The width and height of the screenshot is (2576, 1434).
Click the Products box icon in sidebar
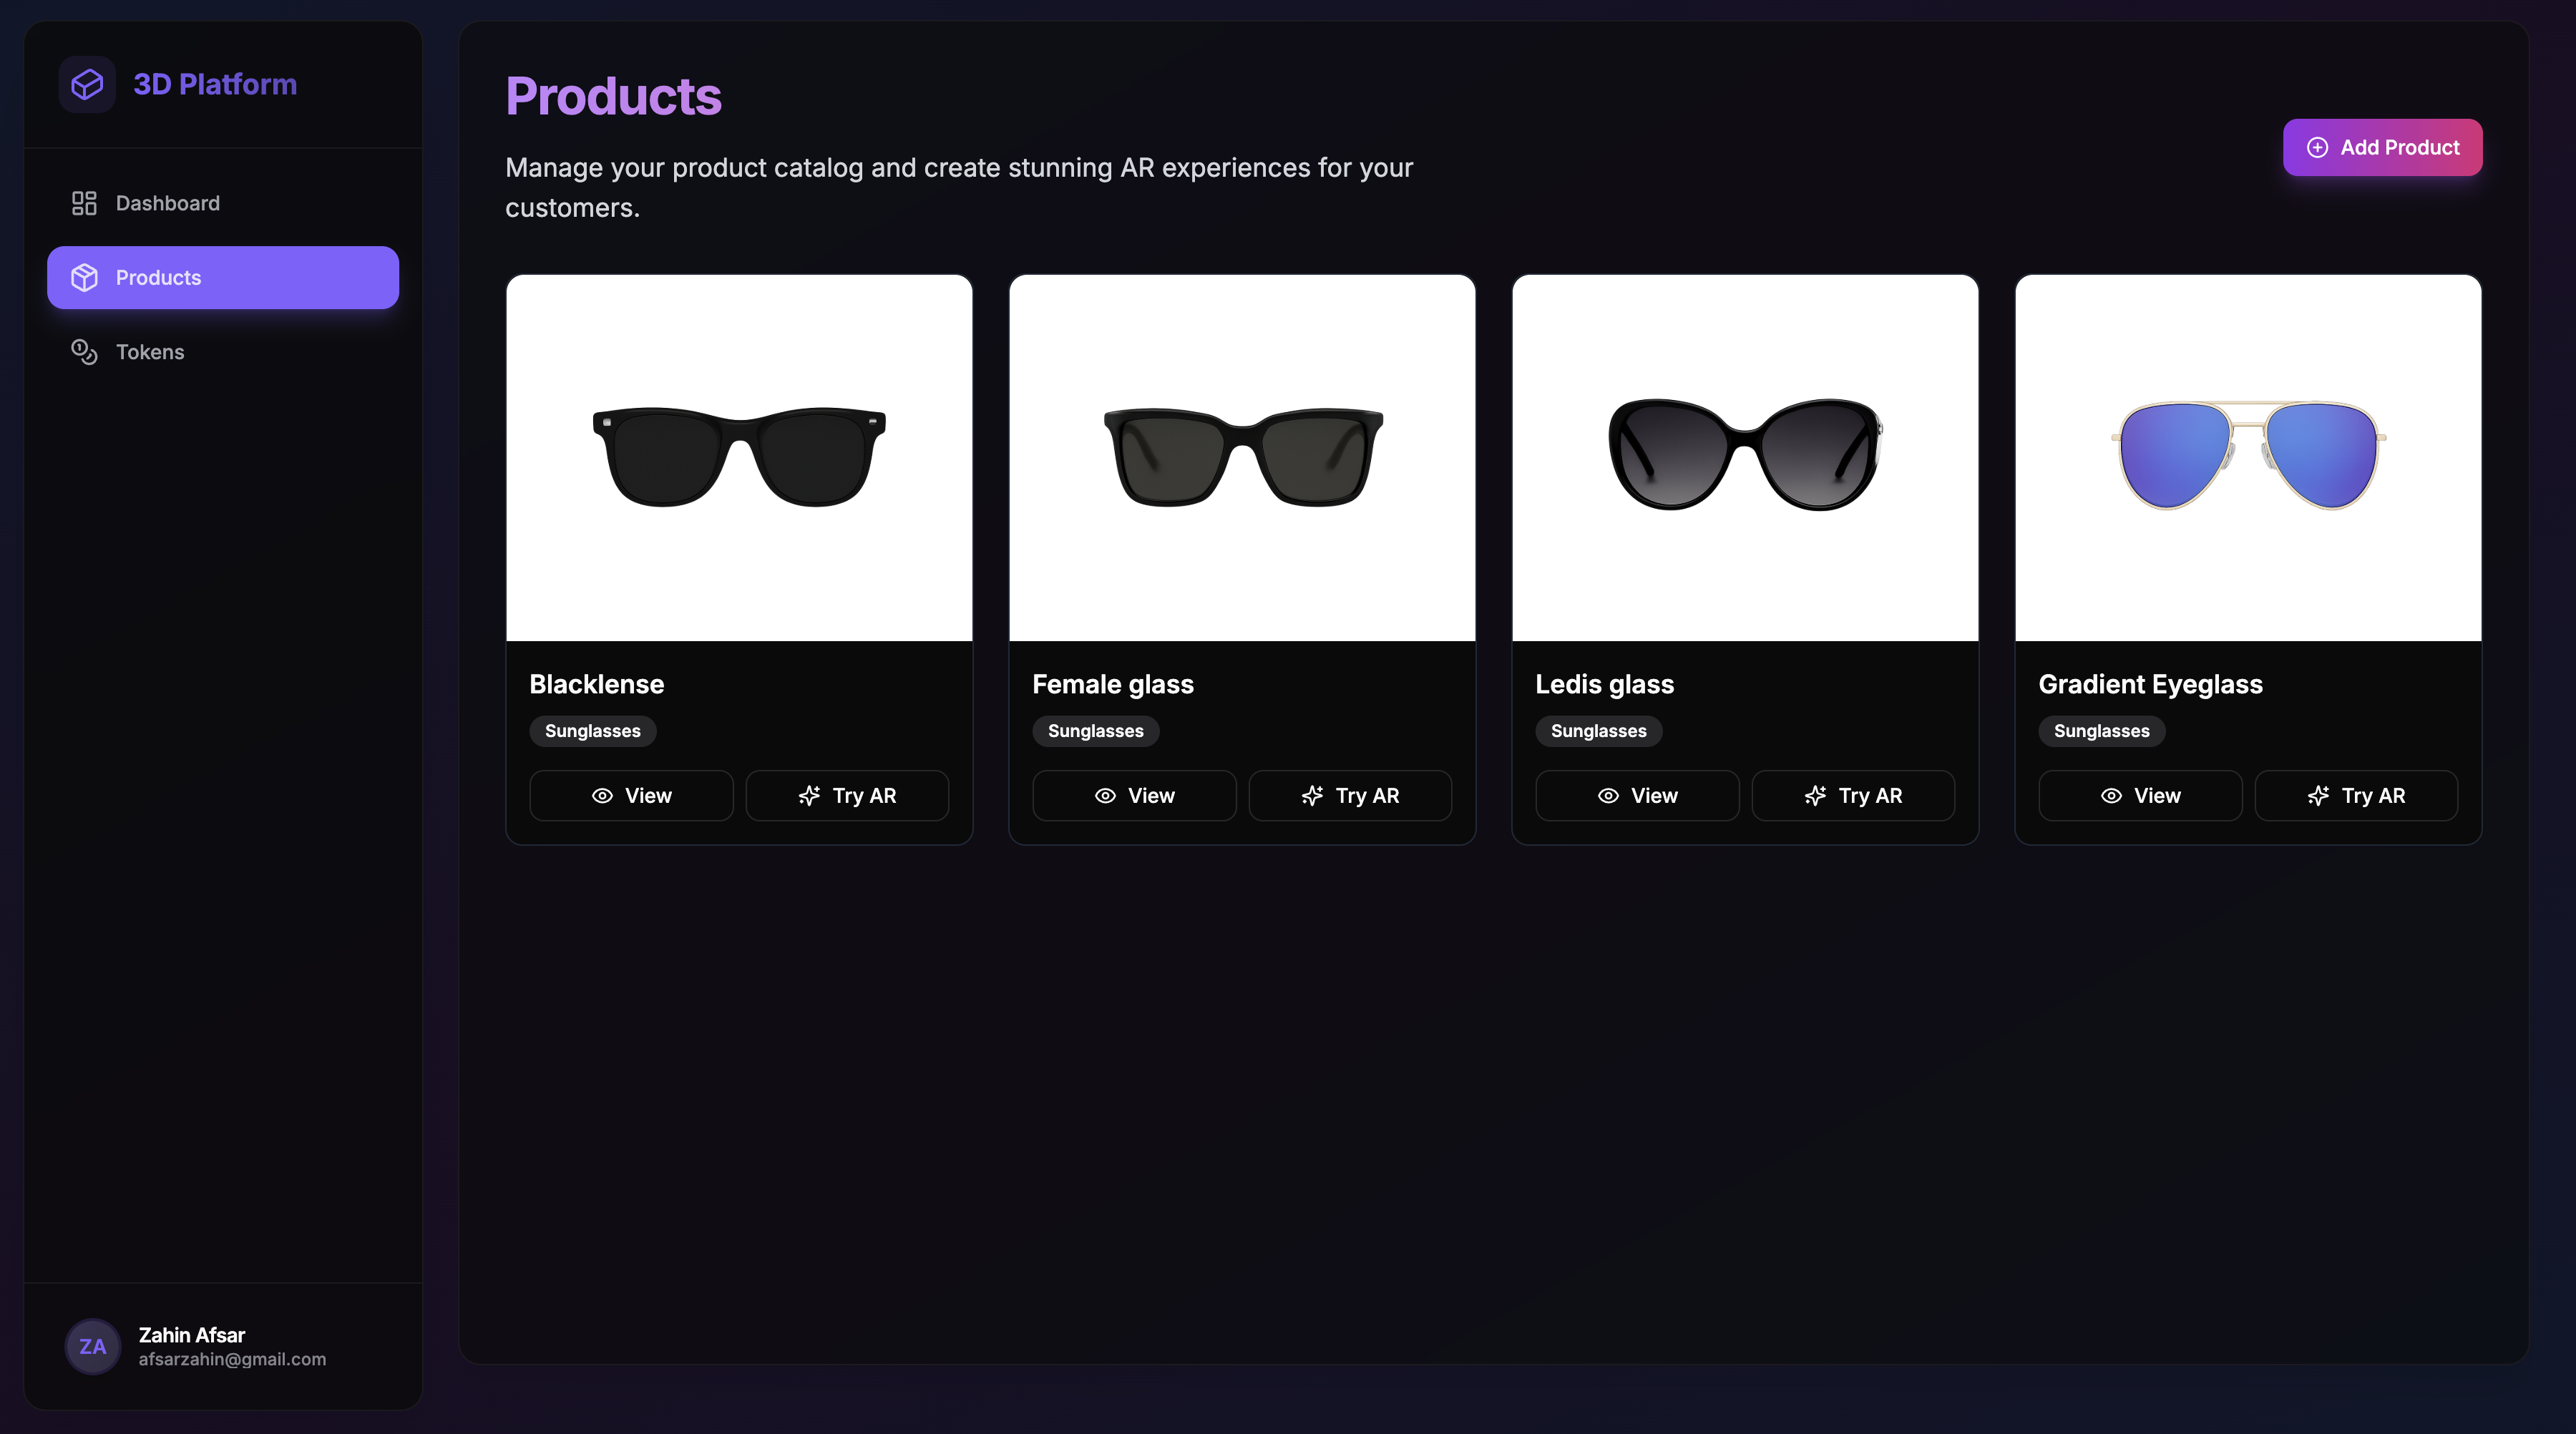[84, 277]
